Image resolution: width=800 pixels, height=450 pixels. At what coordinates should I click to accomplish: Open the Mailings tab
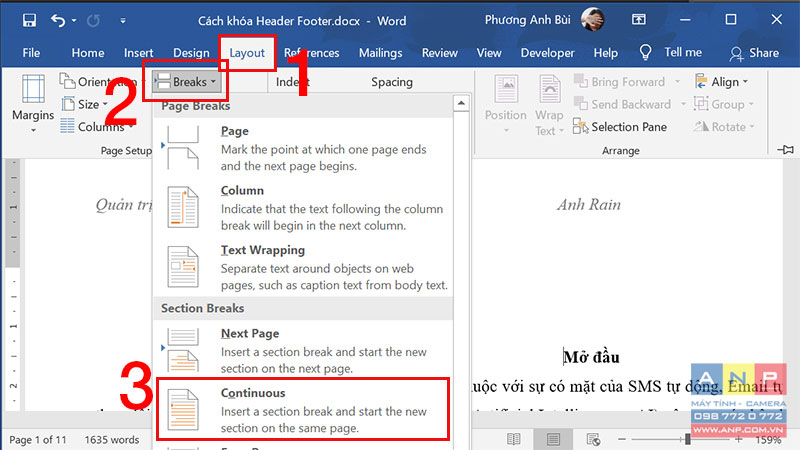[381, 53]
